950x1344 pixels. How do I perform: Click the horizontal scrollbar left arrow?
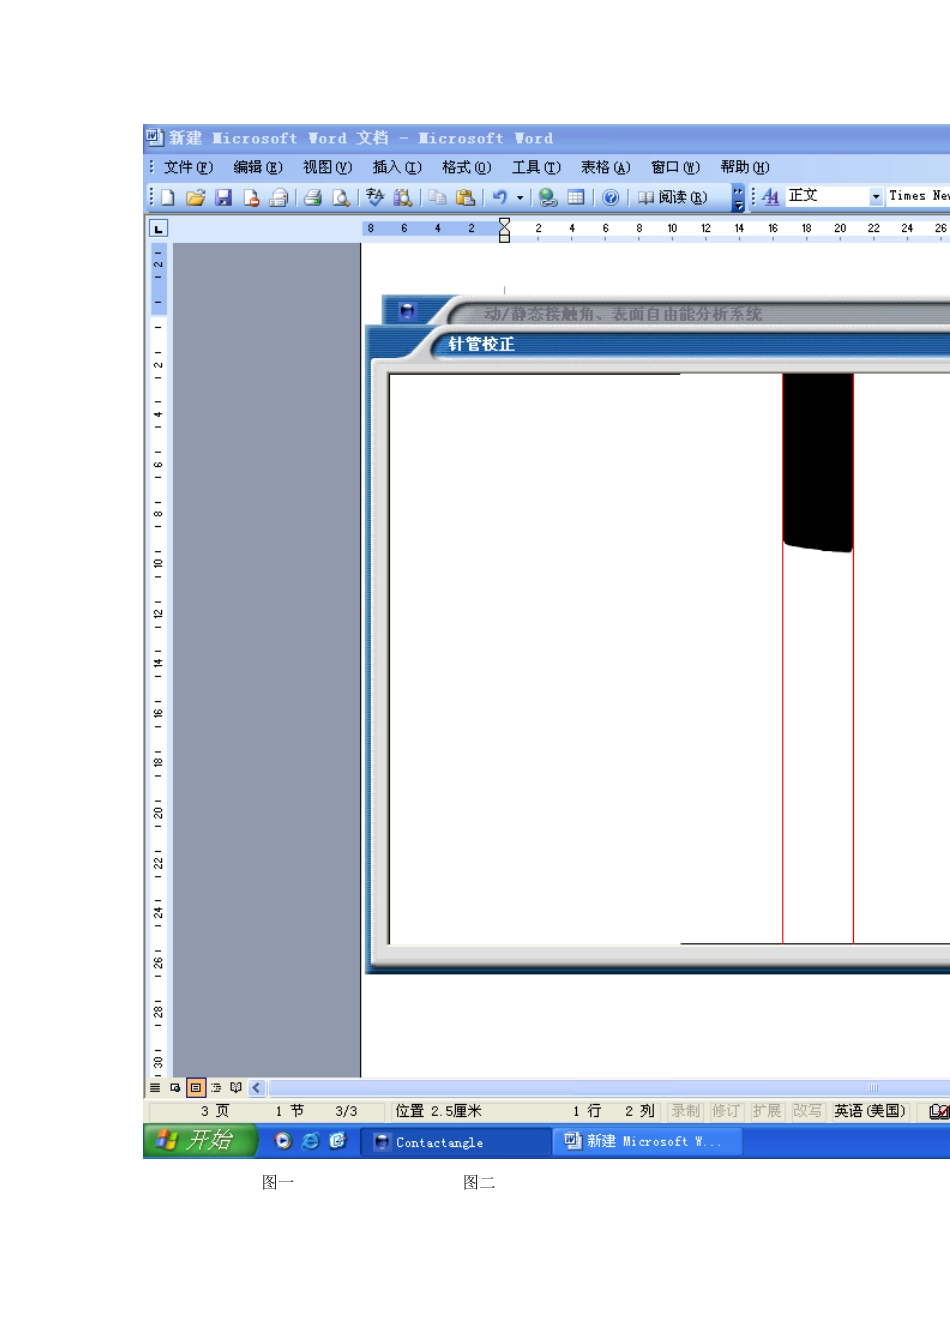(257, 1088)
